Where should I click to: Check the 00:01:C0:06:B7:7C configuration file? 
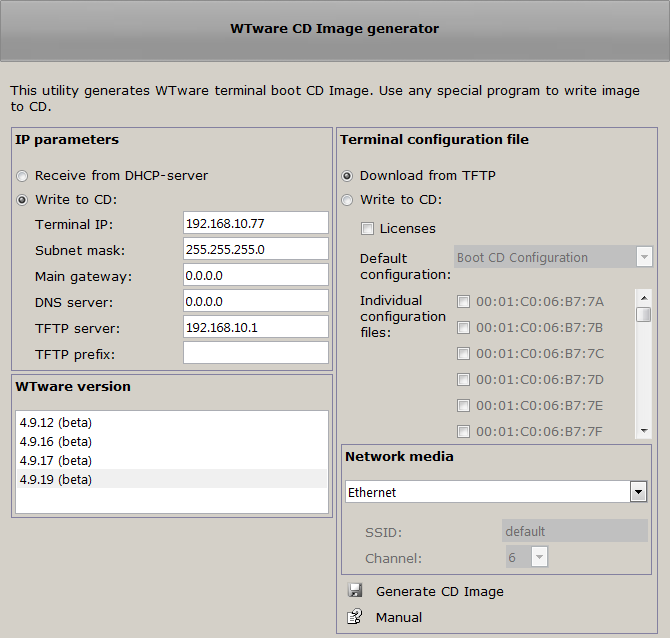point(463,354)
